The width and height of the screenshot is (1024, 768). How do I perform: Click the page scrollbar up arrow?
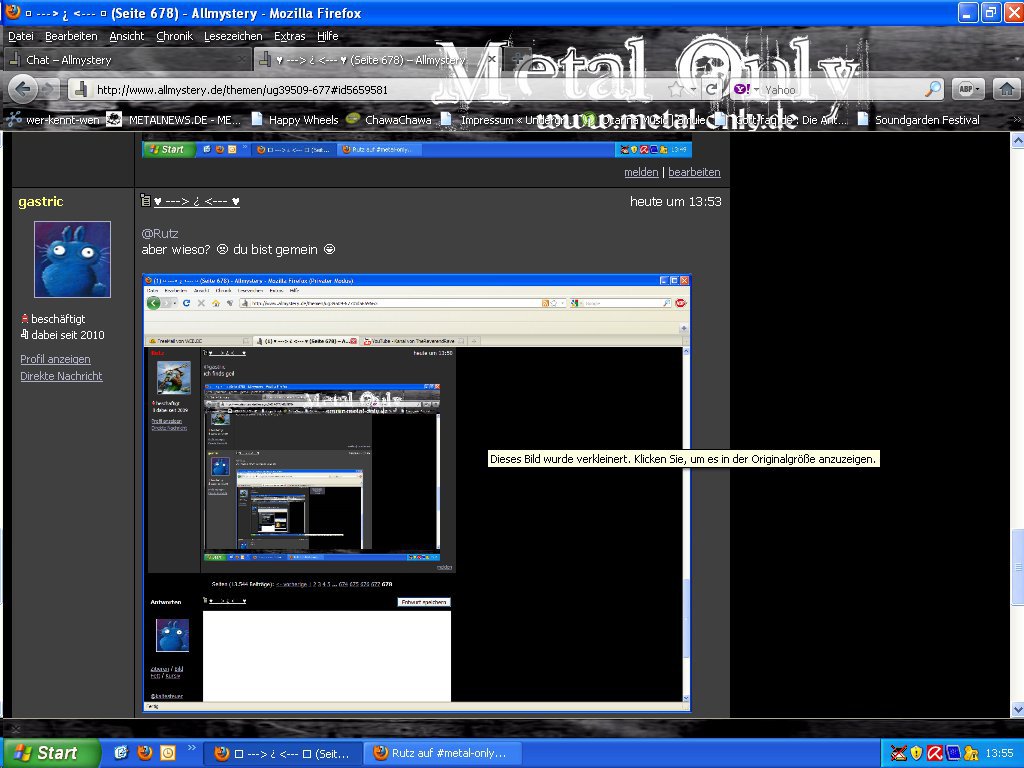(x=1017, y=140)
